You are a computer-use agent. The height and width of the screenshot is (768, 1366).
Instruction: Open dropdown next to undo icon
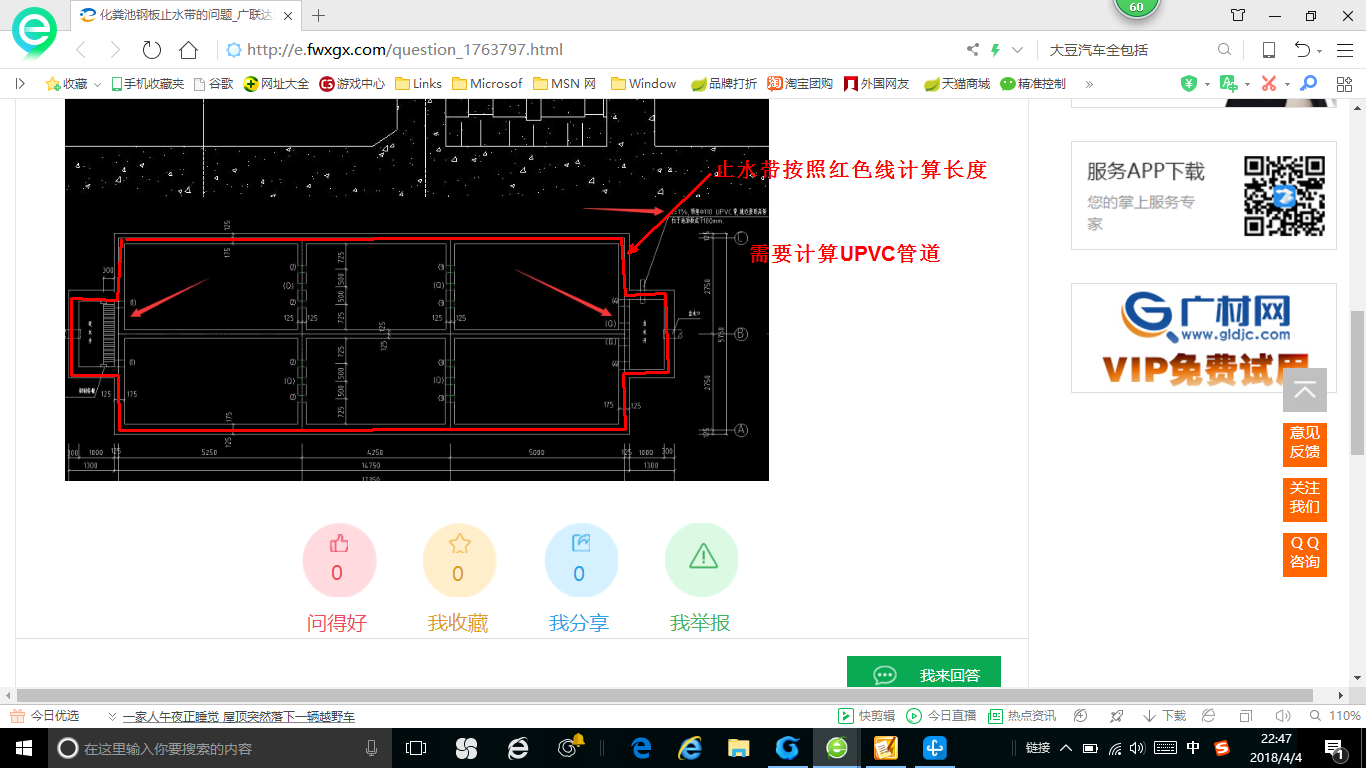1320,51
